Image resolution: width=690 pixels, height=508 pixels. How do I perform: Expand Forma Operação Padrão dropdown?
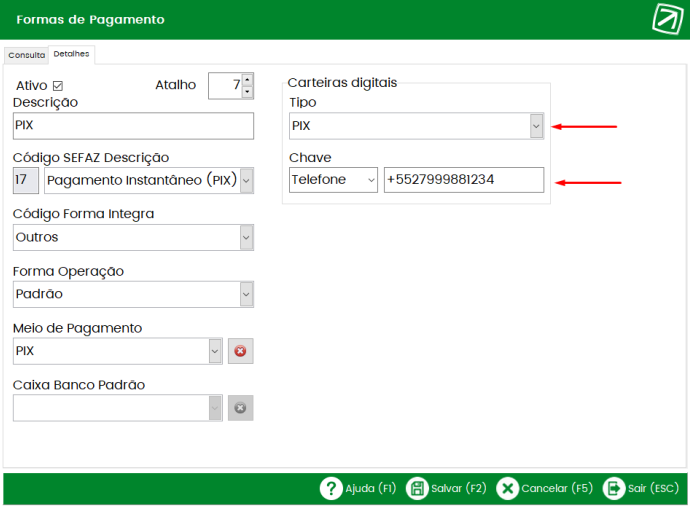point(246,294)
